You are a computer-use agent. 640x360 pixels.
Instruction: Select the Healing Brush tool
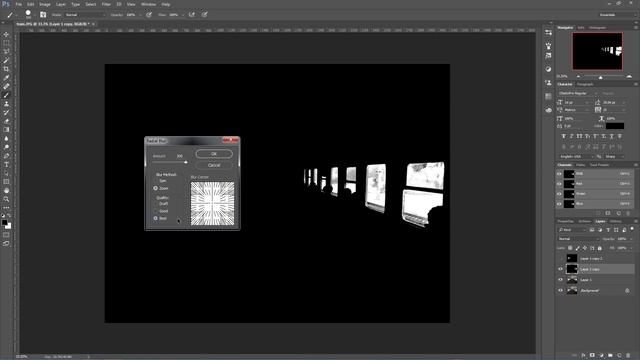6,86
